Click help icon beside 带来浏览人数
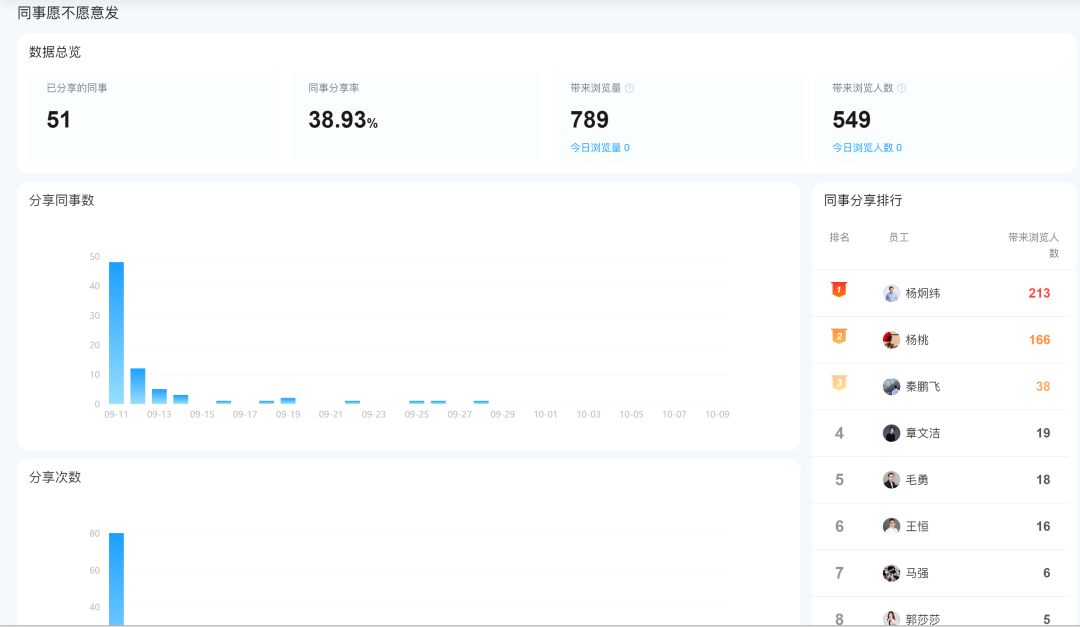Screen dimensions: 1080x627 point(901,88)
